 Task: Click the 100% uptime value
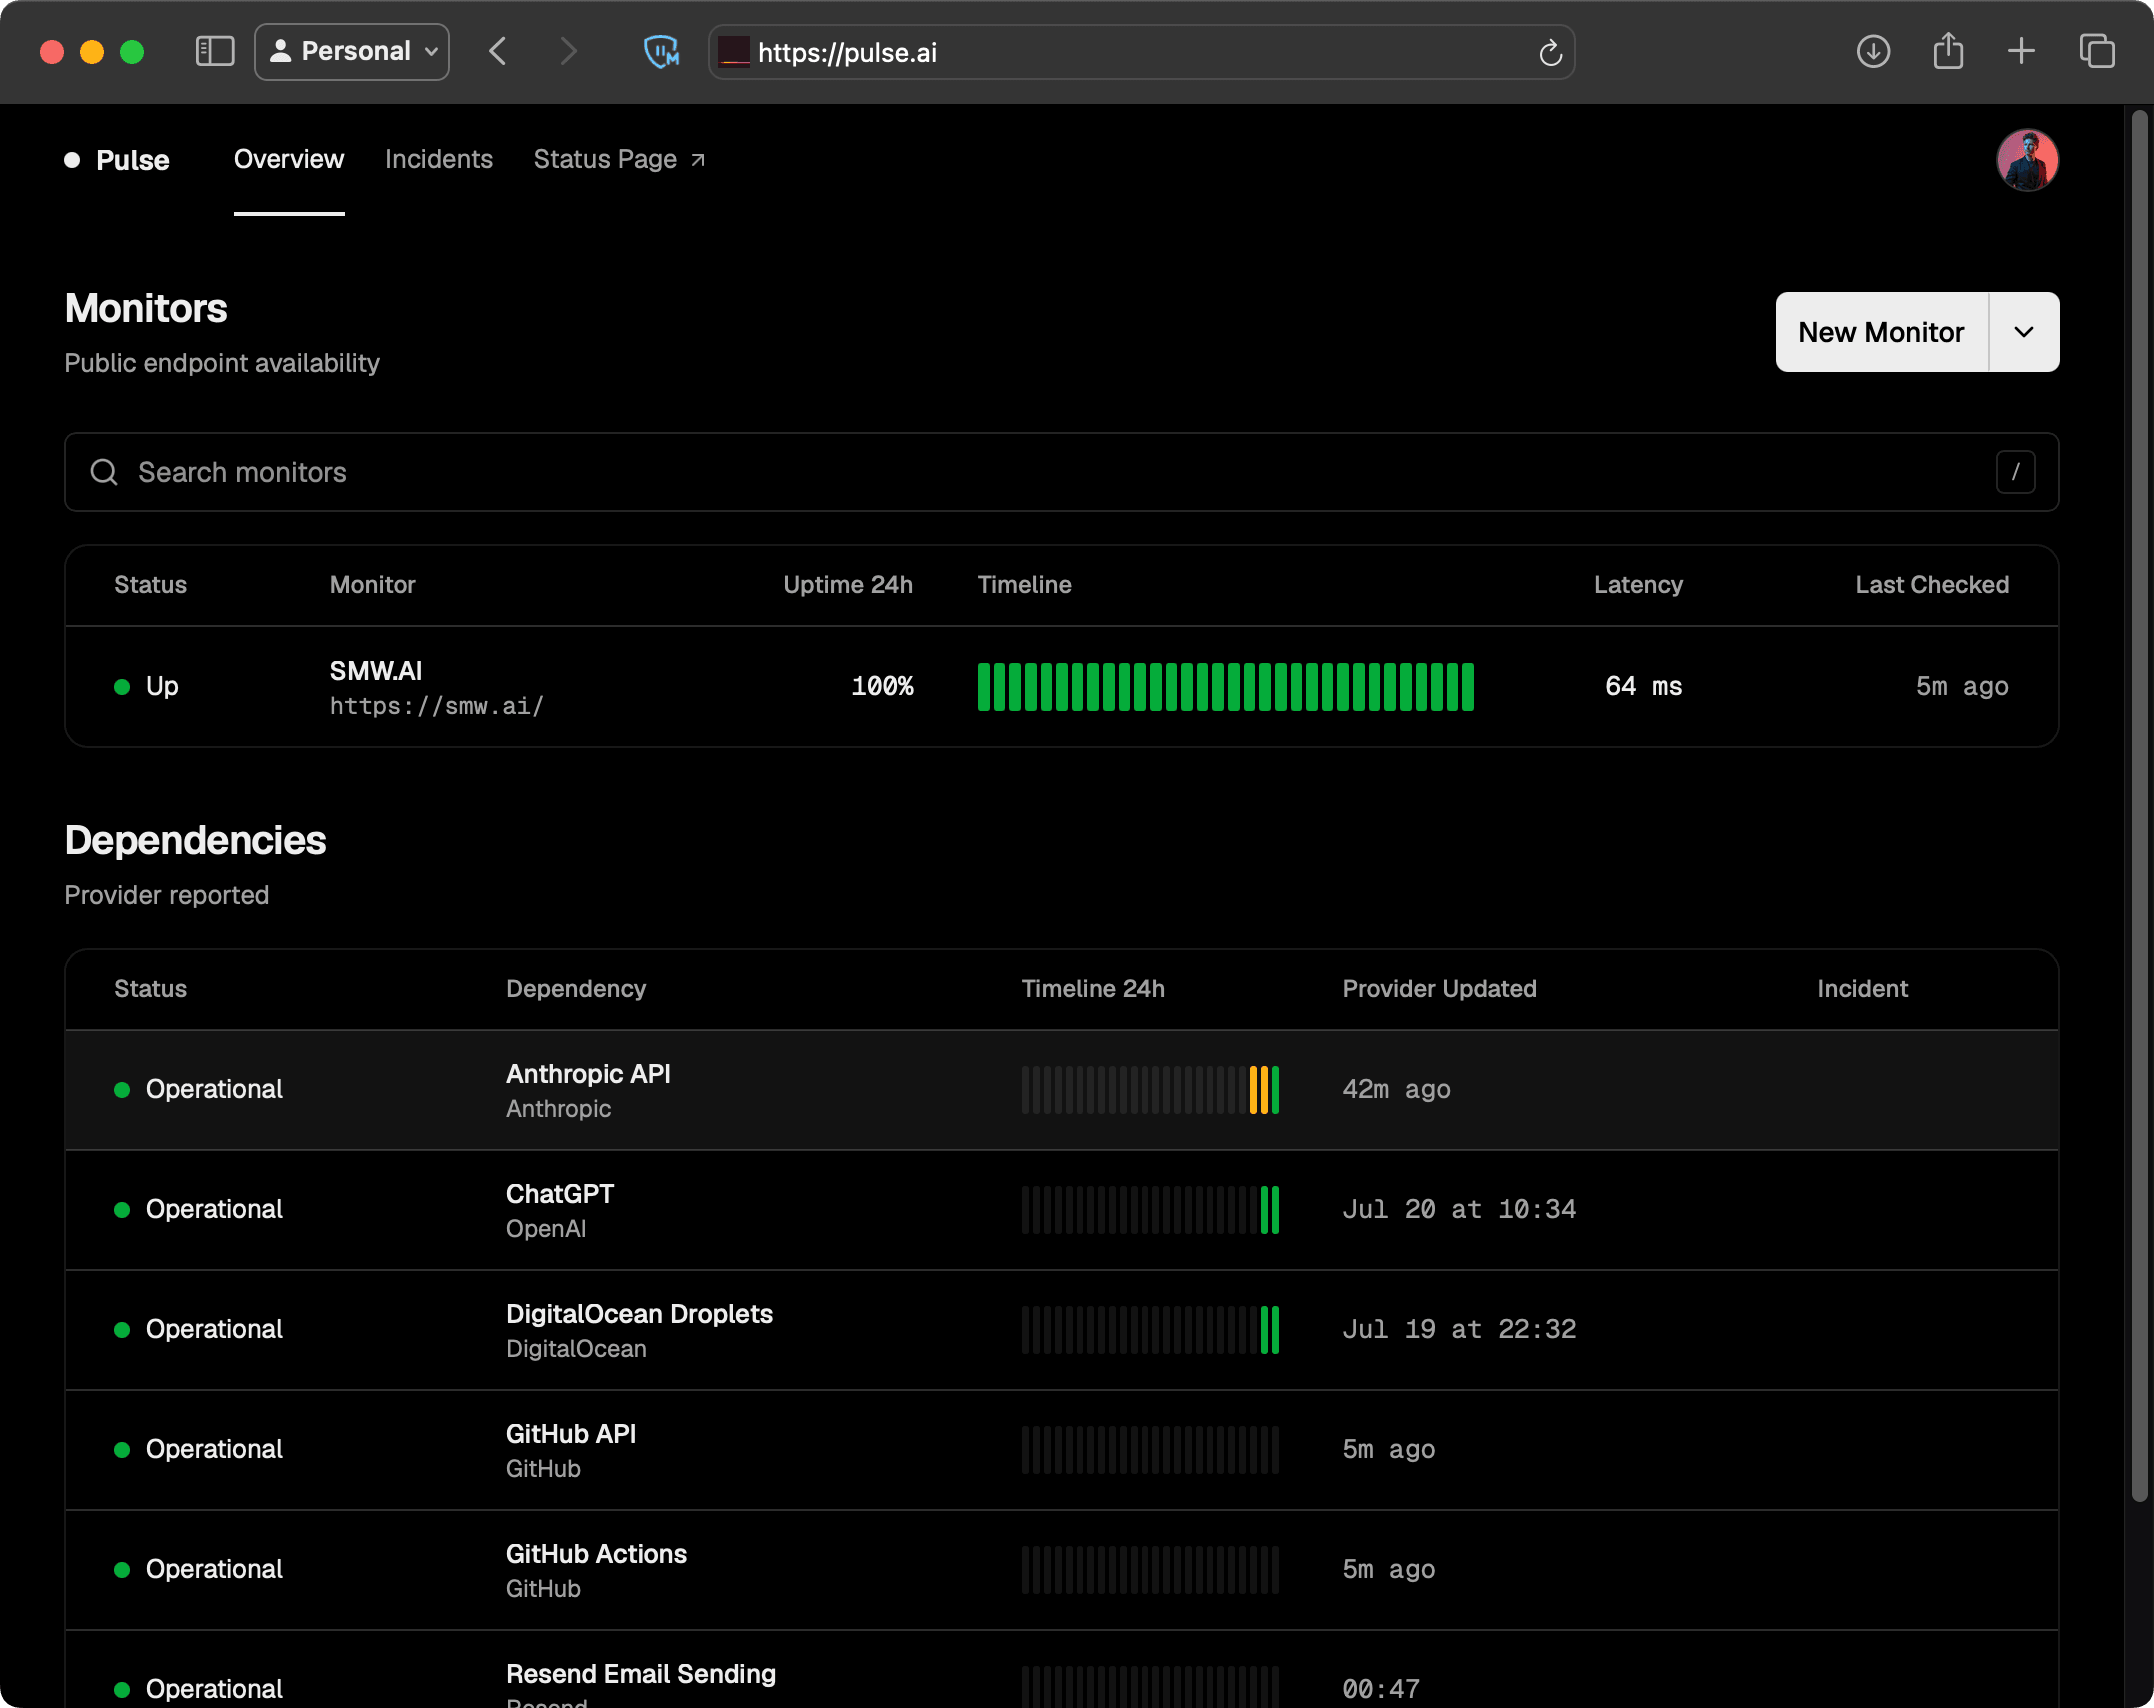pos(882,686)
